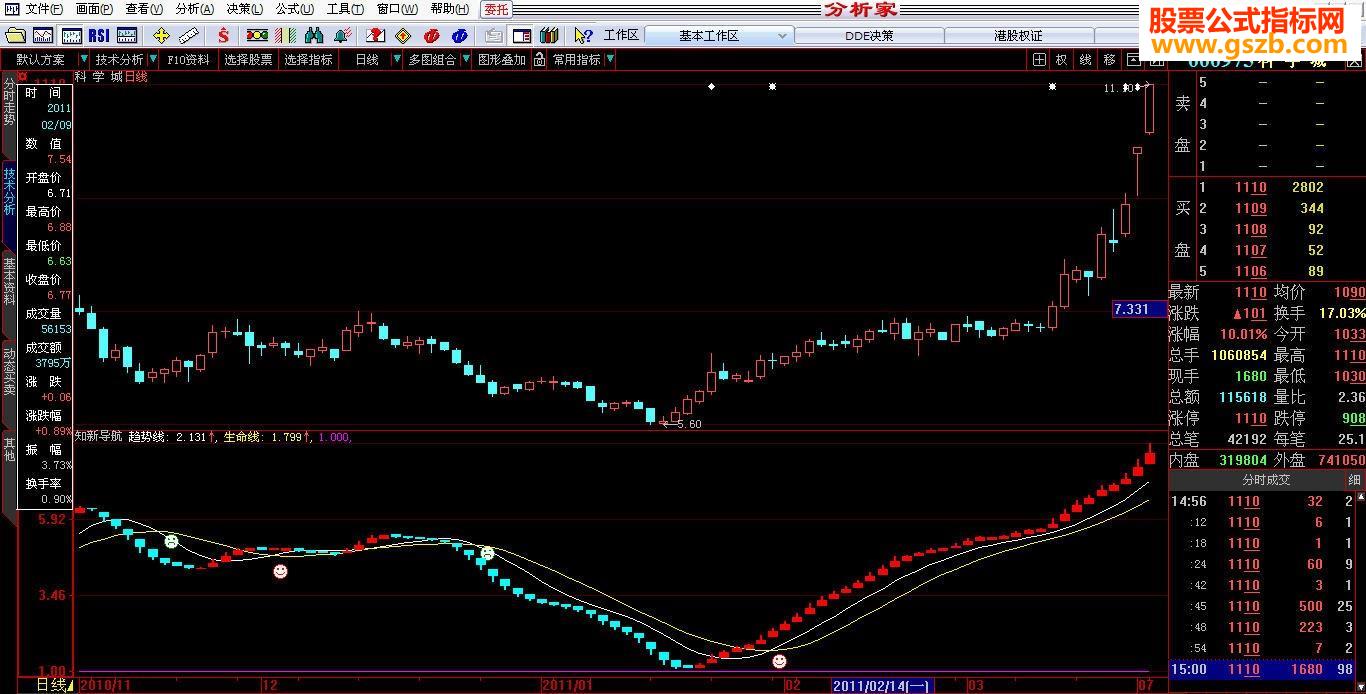The image size is (1366, 694).
Task: Click the 图形叠加 button
Action: coord(501,59)
